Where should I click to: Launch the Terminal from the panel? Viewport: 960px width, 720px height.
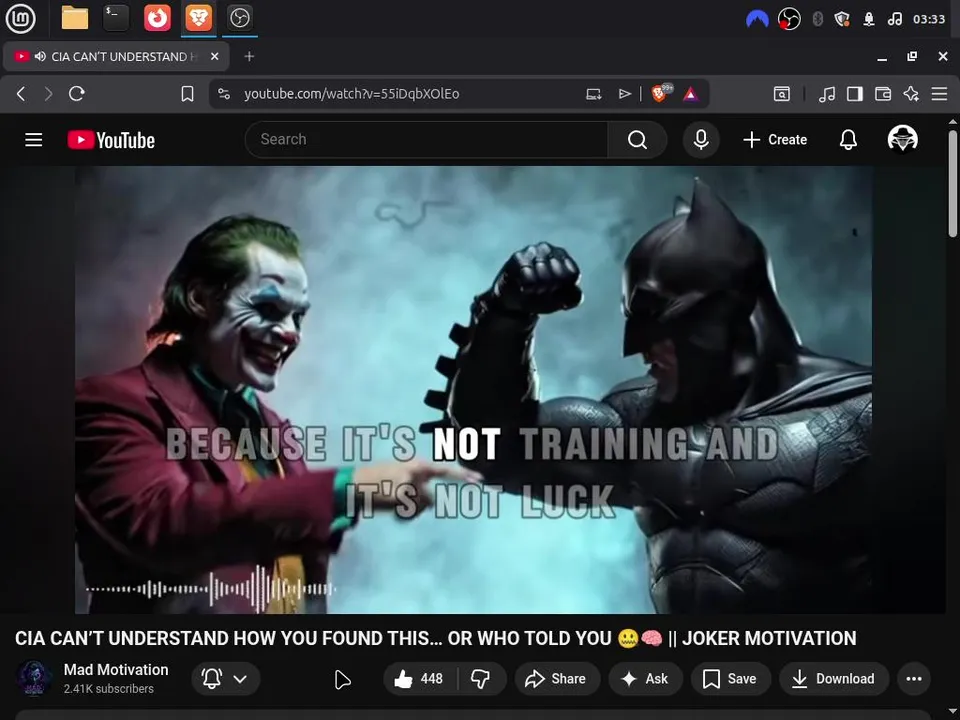tap(116, 18)
